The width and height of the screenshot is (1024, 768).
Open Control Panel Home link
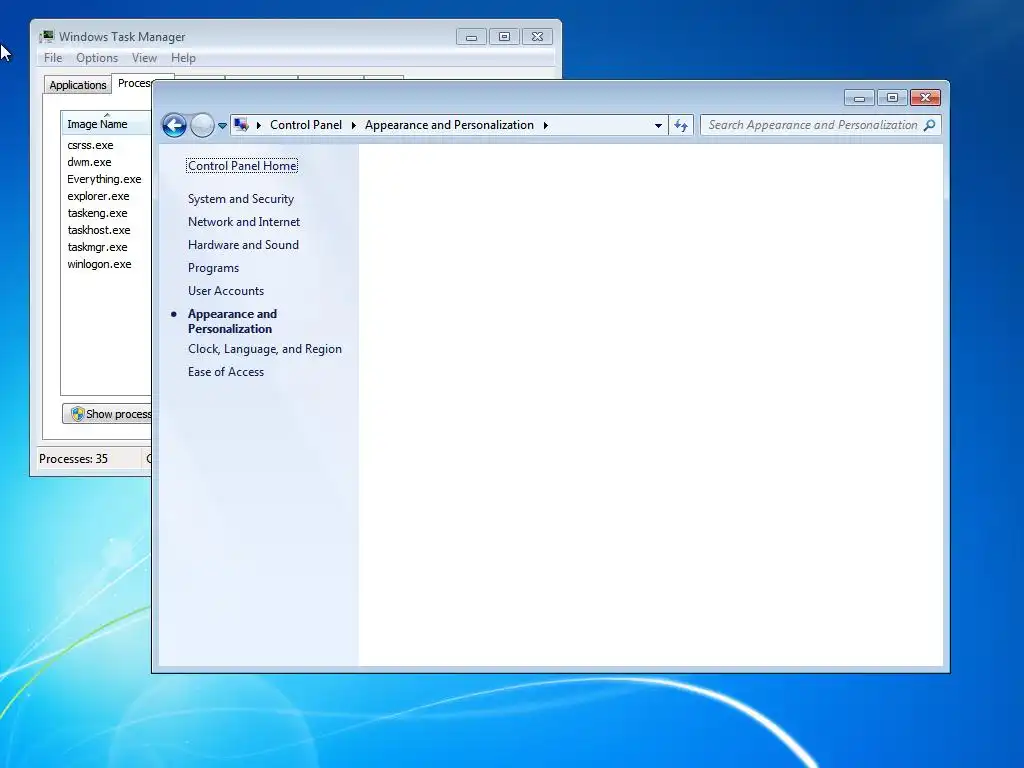click(x=242, y=166)
